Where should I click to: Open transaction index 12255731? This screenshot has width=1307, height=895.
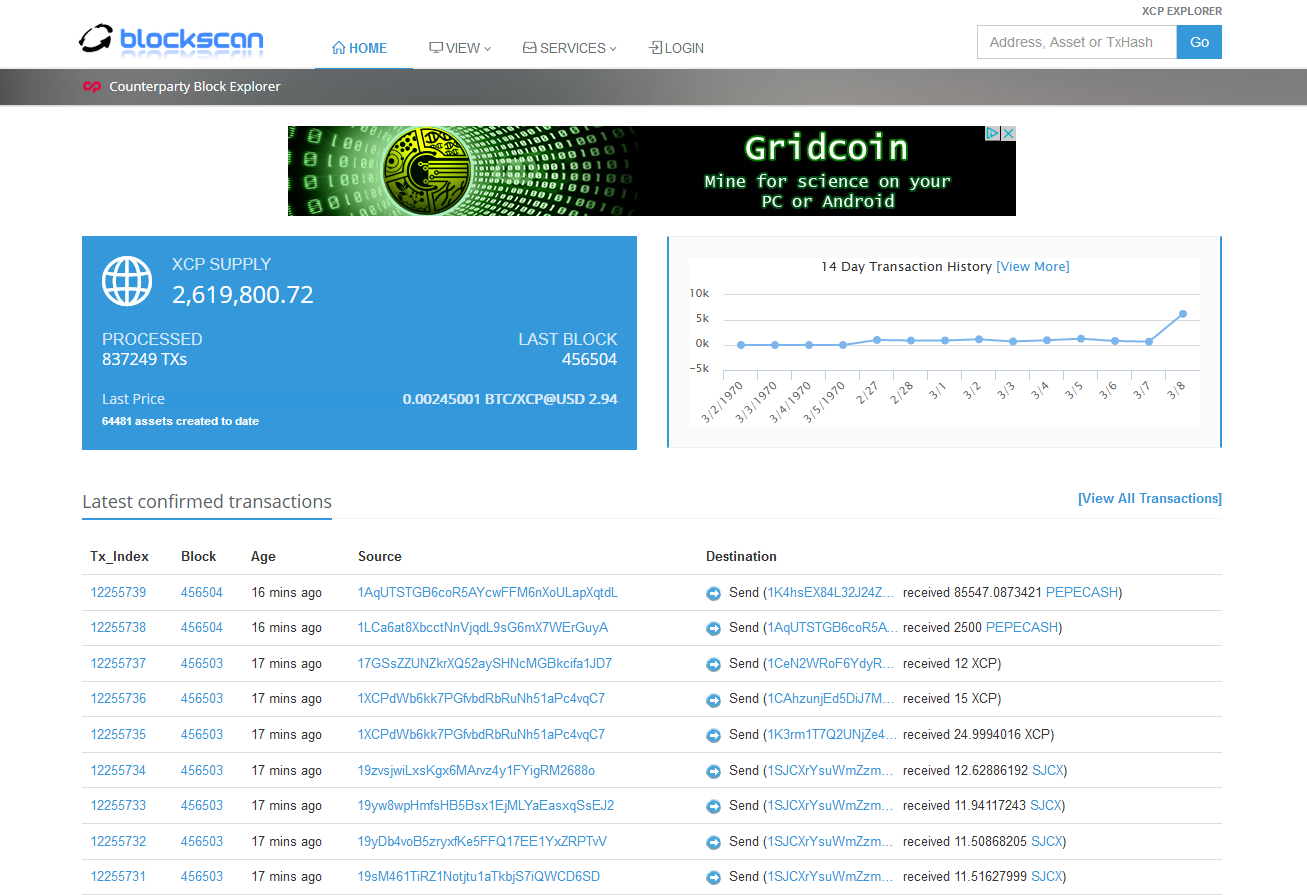point(118,876)
